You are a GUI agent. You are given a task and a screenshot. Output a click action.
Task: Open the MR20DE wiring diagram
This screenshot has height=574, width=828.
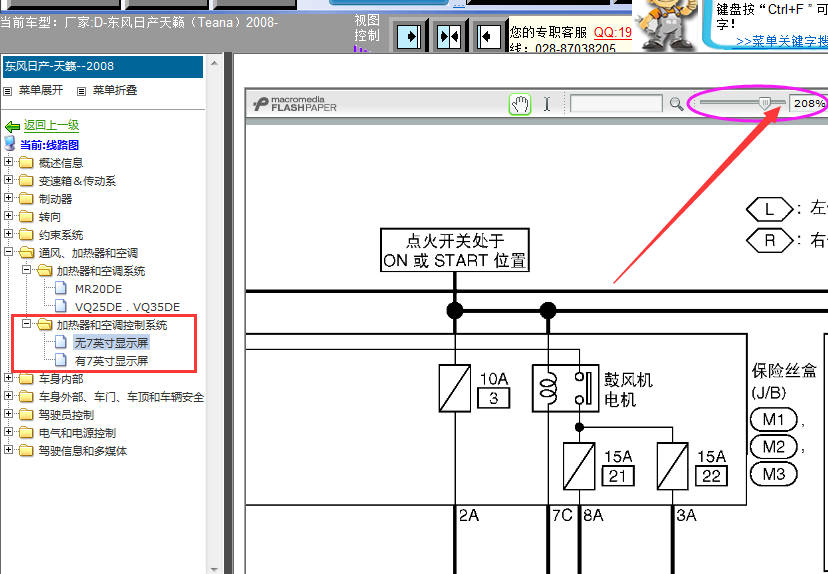(x=98, y=289)
